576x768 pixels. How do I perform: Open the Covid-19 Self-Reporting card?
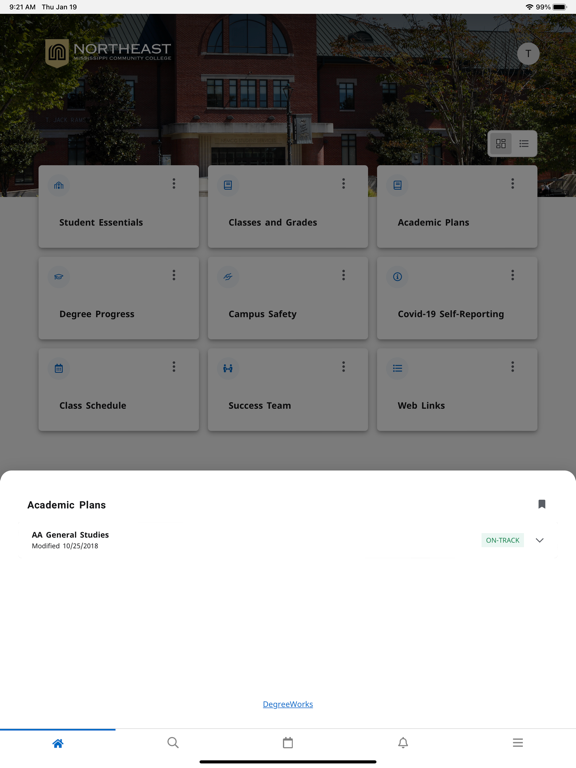tap(457, 298)
